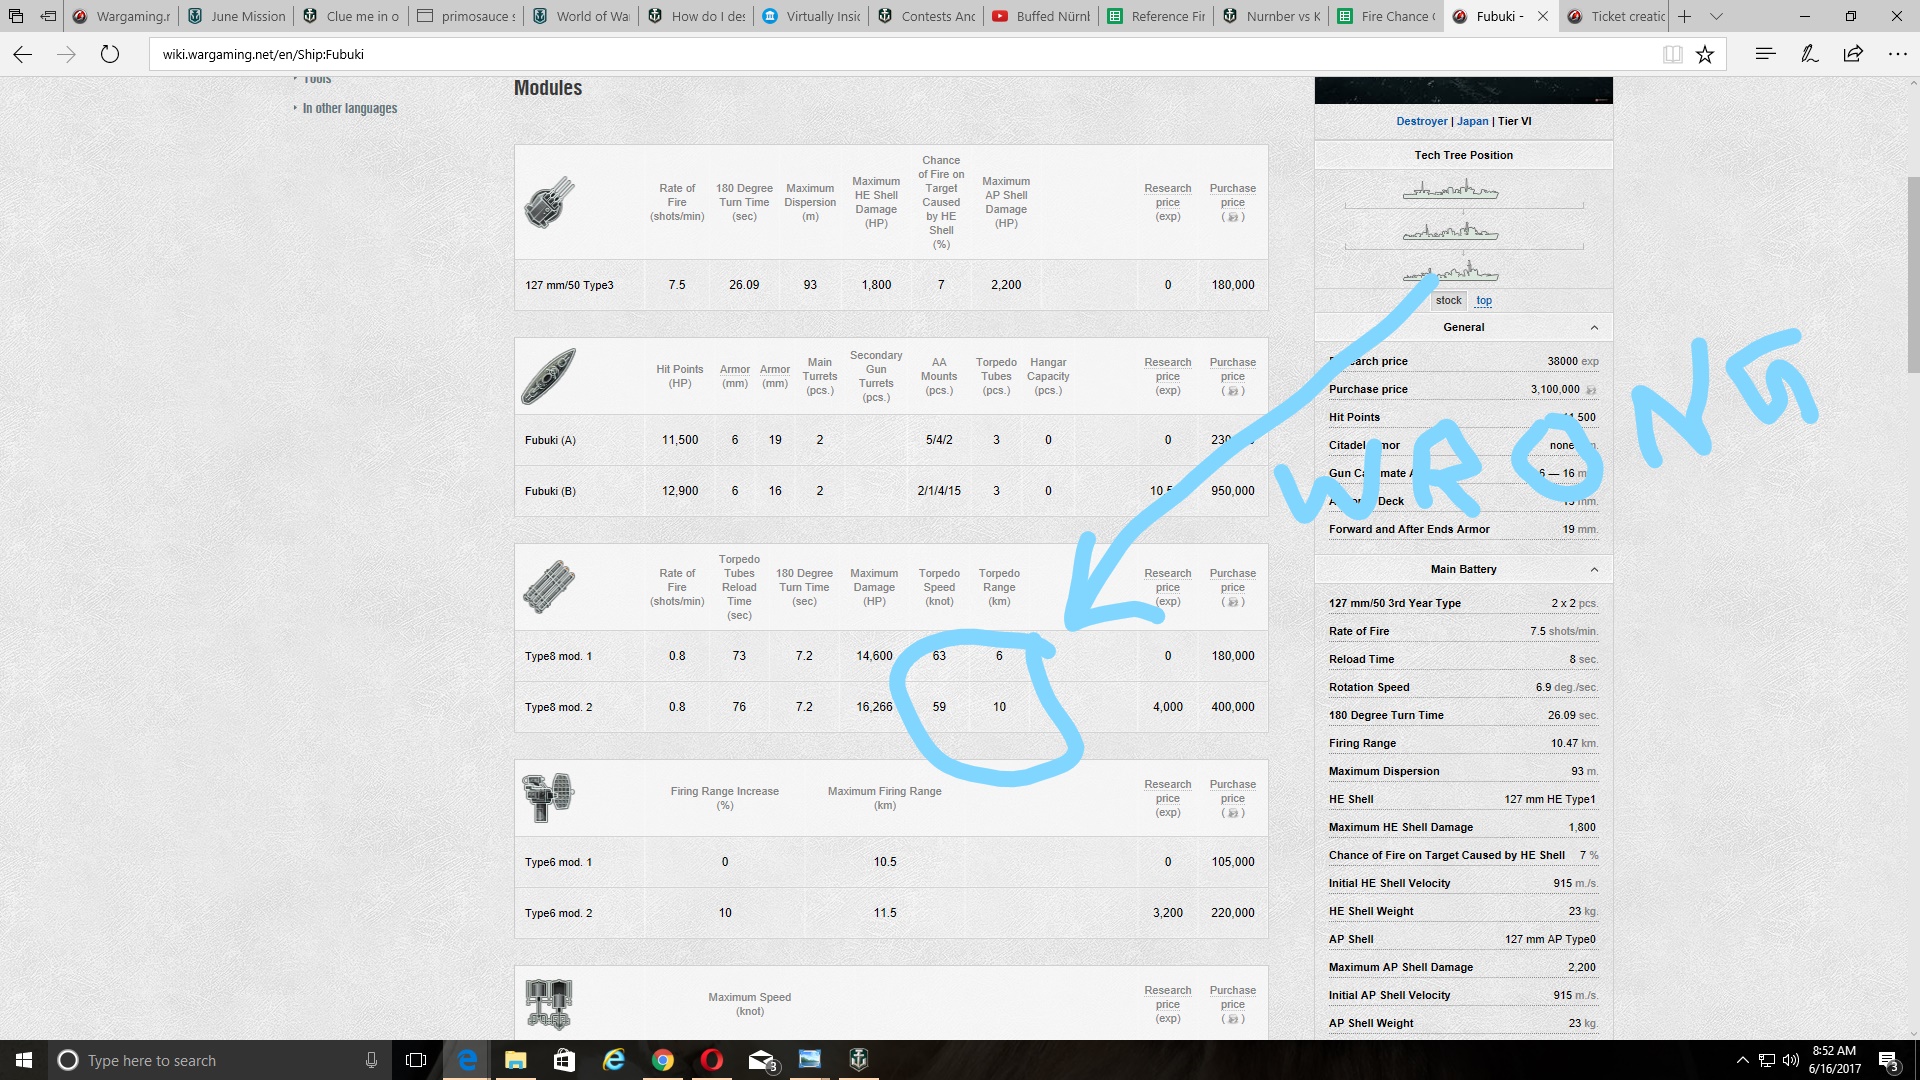Click the top configuration toggle
This screenshot has height=1080, width=1920.
point(1482,298)
